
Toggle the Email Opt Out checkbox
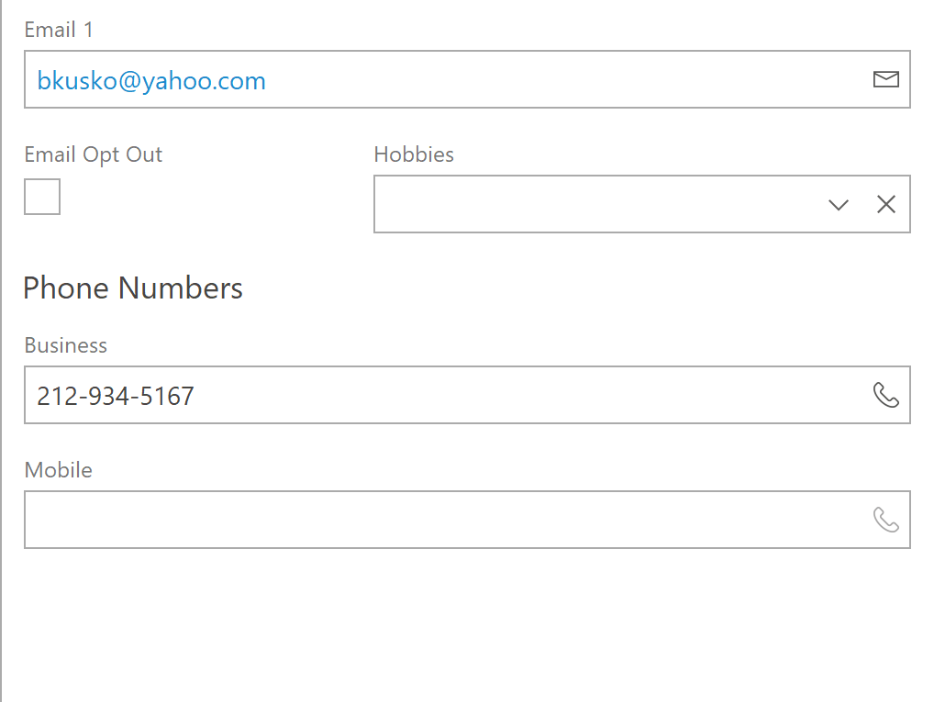tap(42, 196)
